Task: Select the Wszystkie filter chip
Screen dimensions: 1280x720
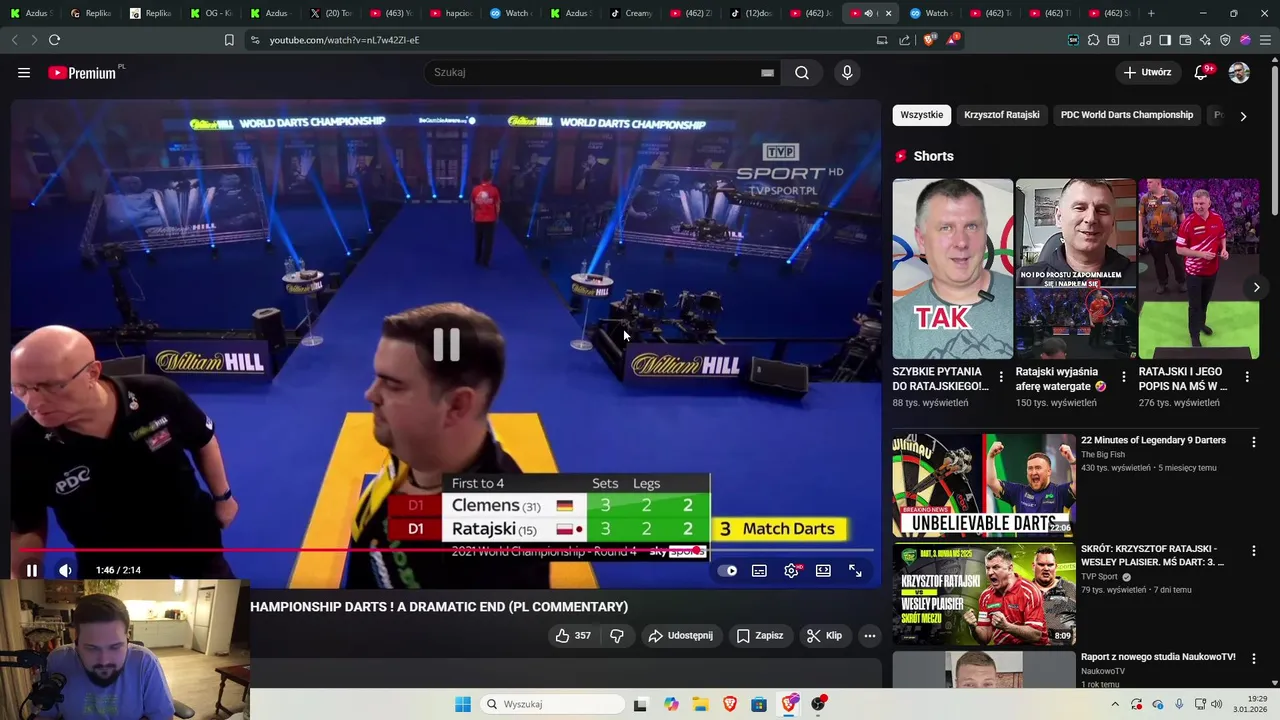Action: tap(921, 115)
